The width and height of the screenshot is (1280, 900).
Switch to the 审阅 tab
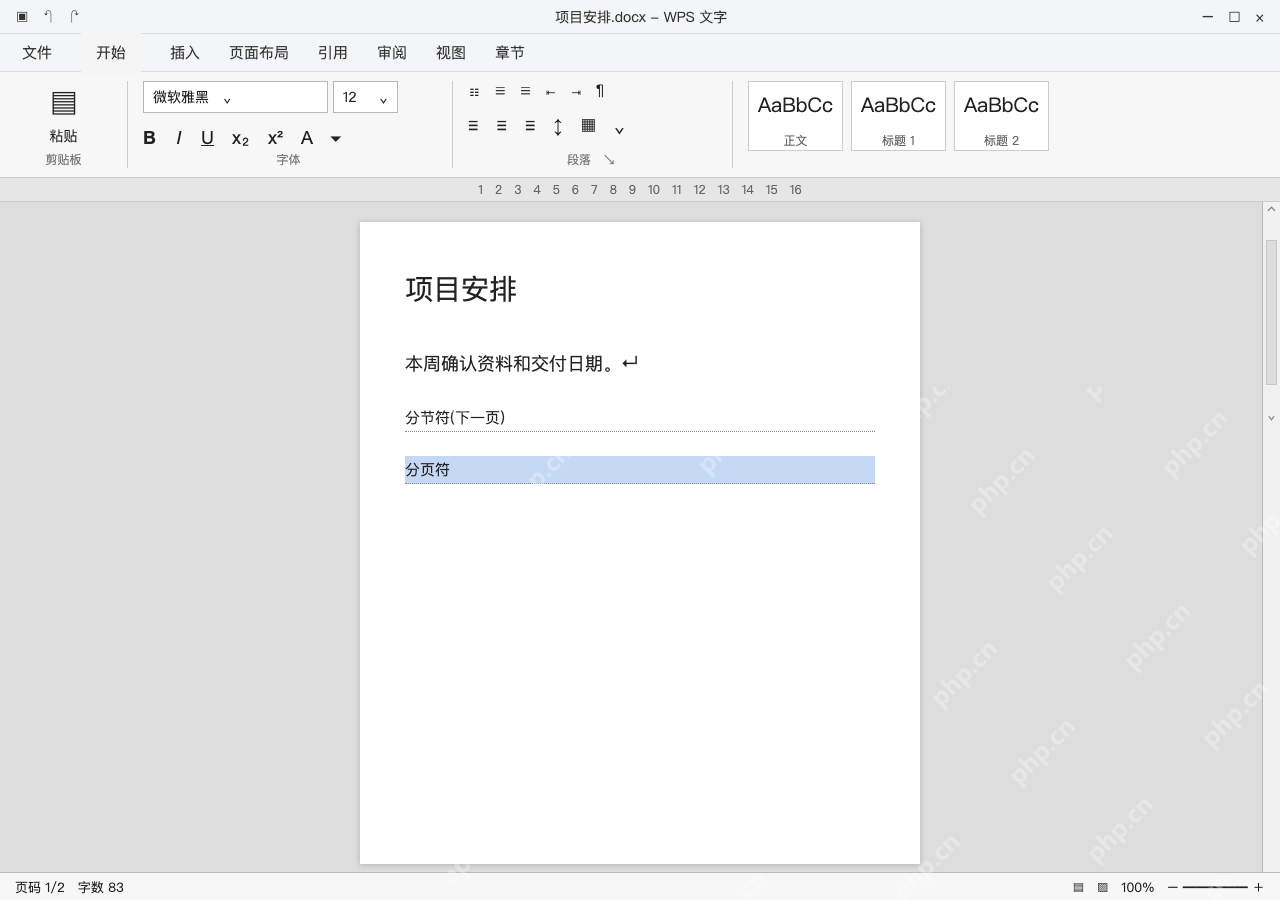(x=392, y=53)
